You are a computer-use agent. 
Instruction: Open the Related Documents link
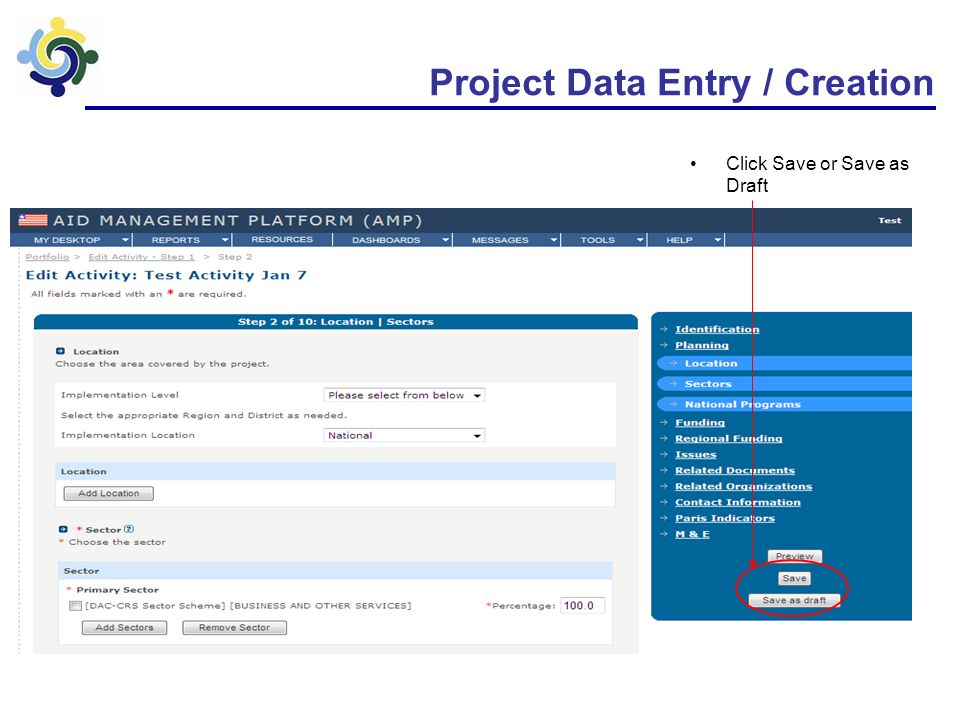pos(735,470)
